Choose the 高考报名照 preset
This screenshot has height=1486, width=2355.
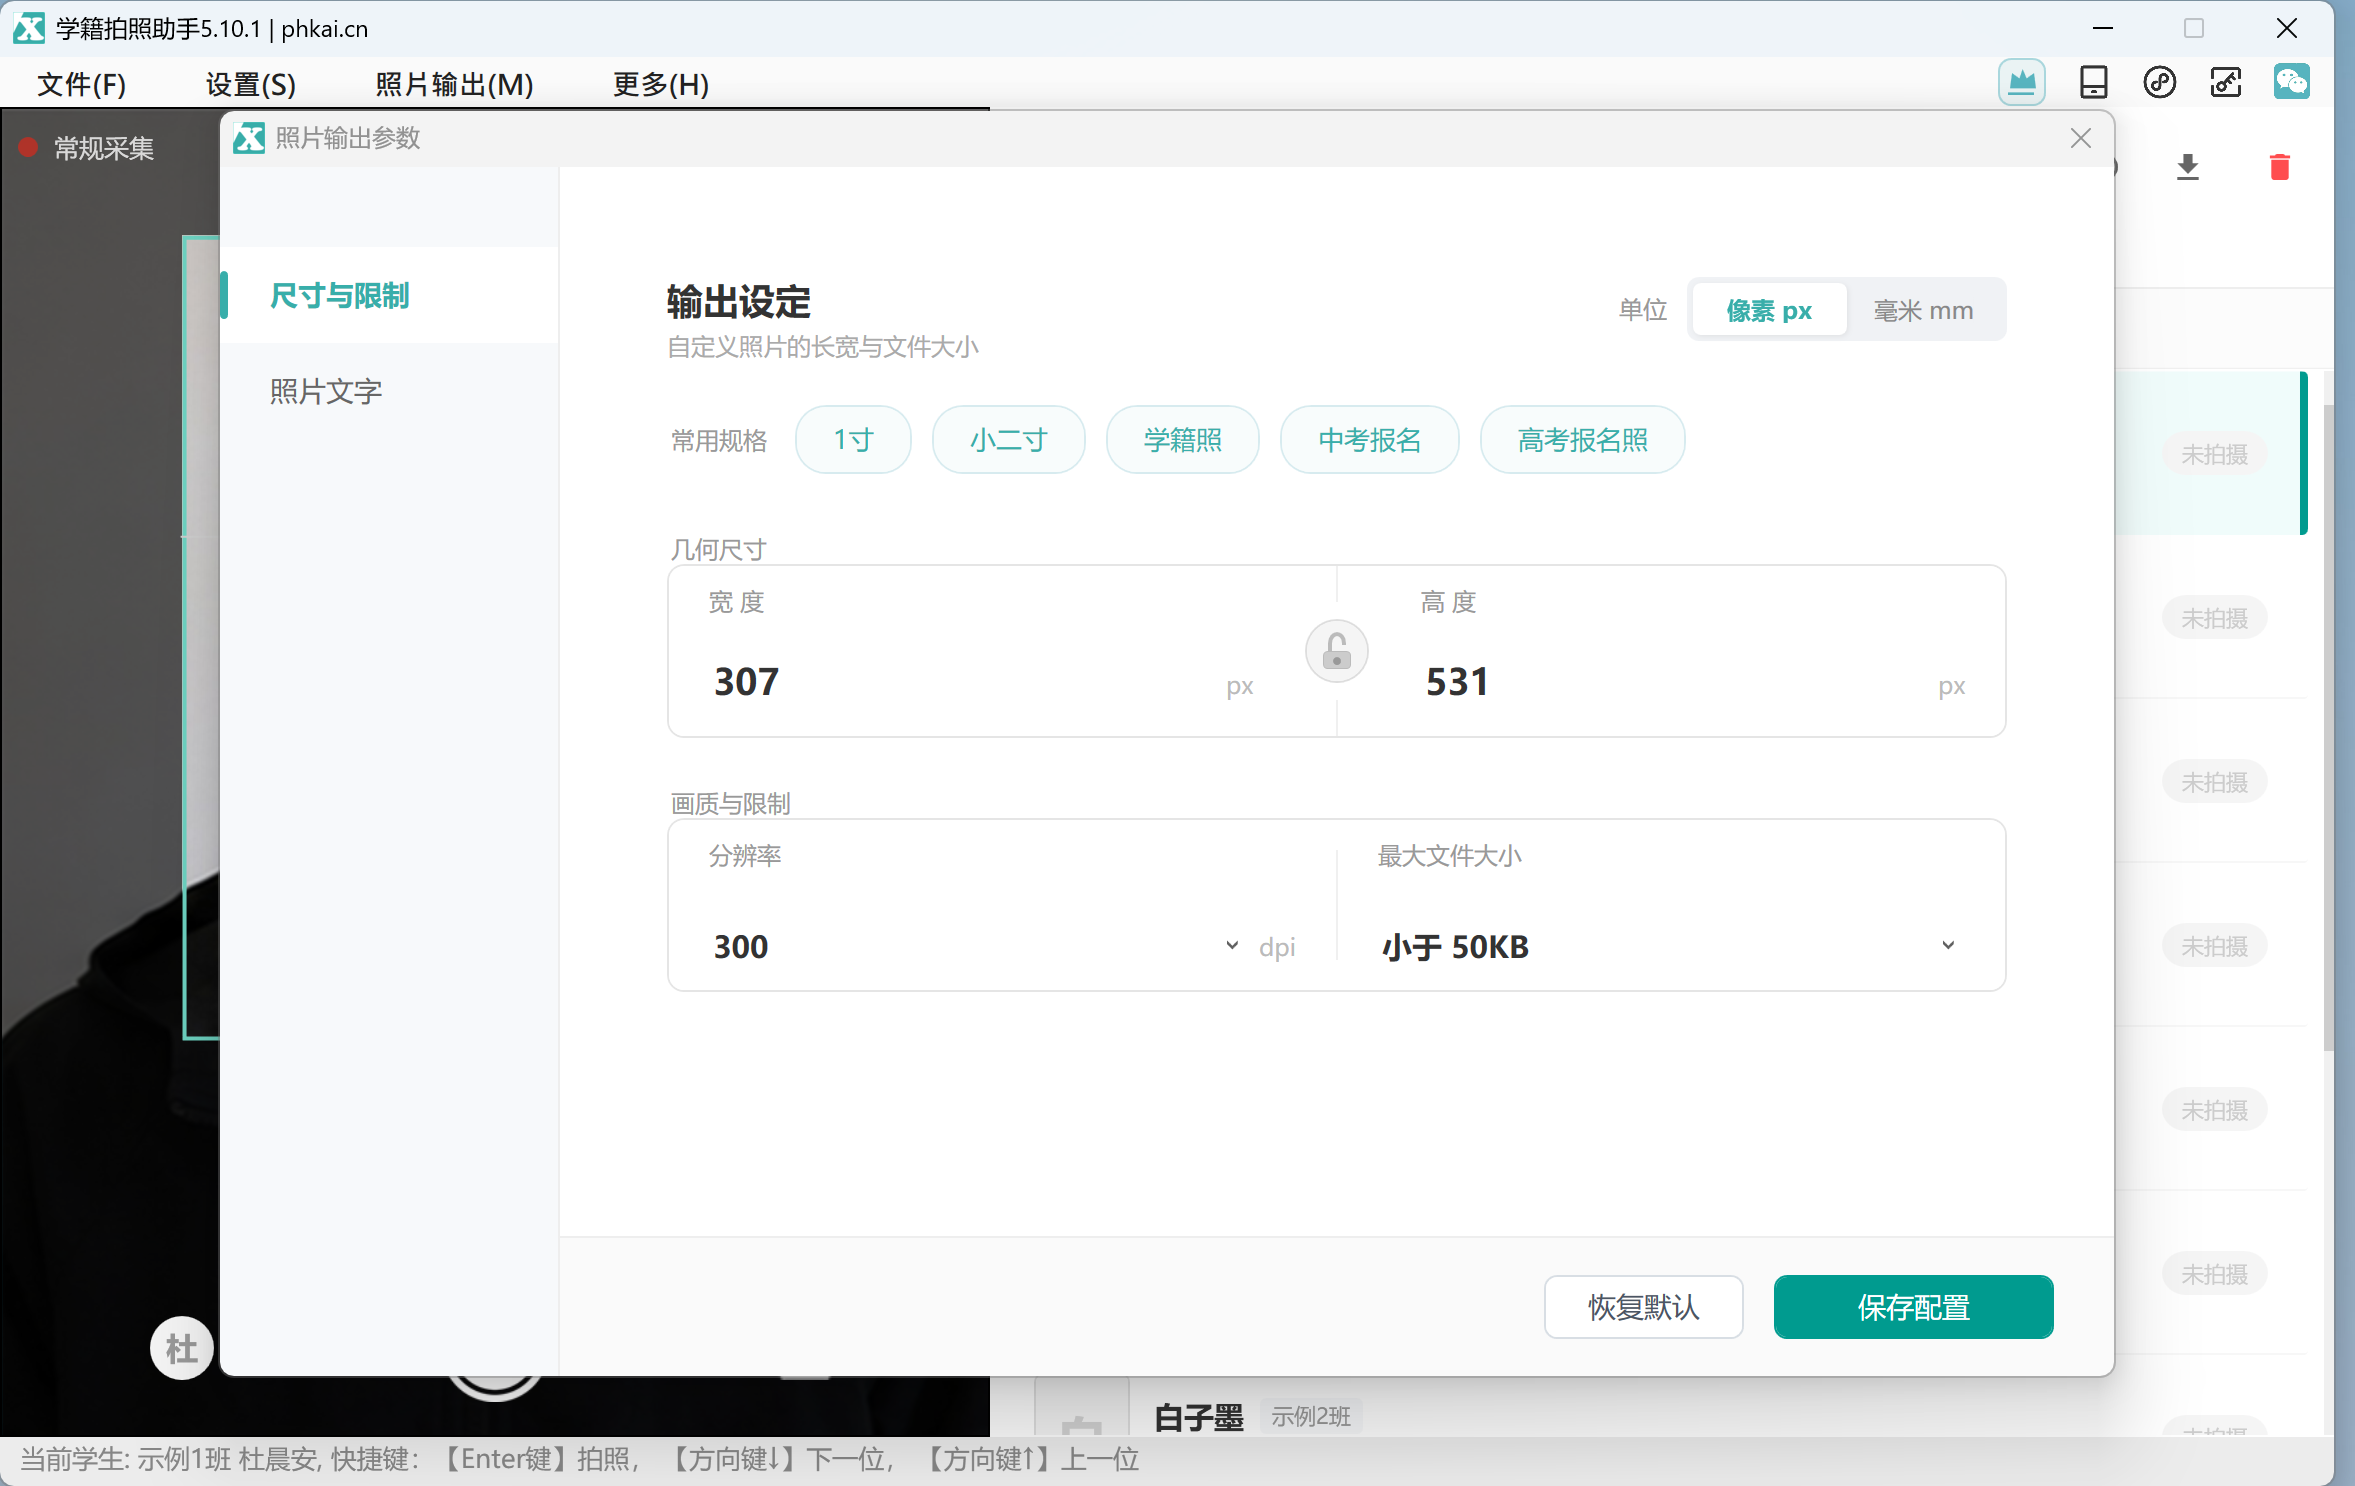[1582, 440]
